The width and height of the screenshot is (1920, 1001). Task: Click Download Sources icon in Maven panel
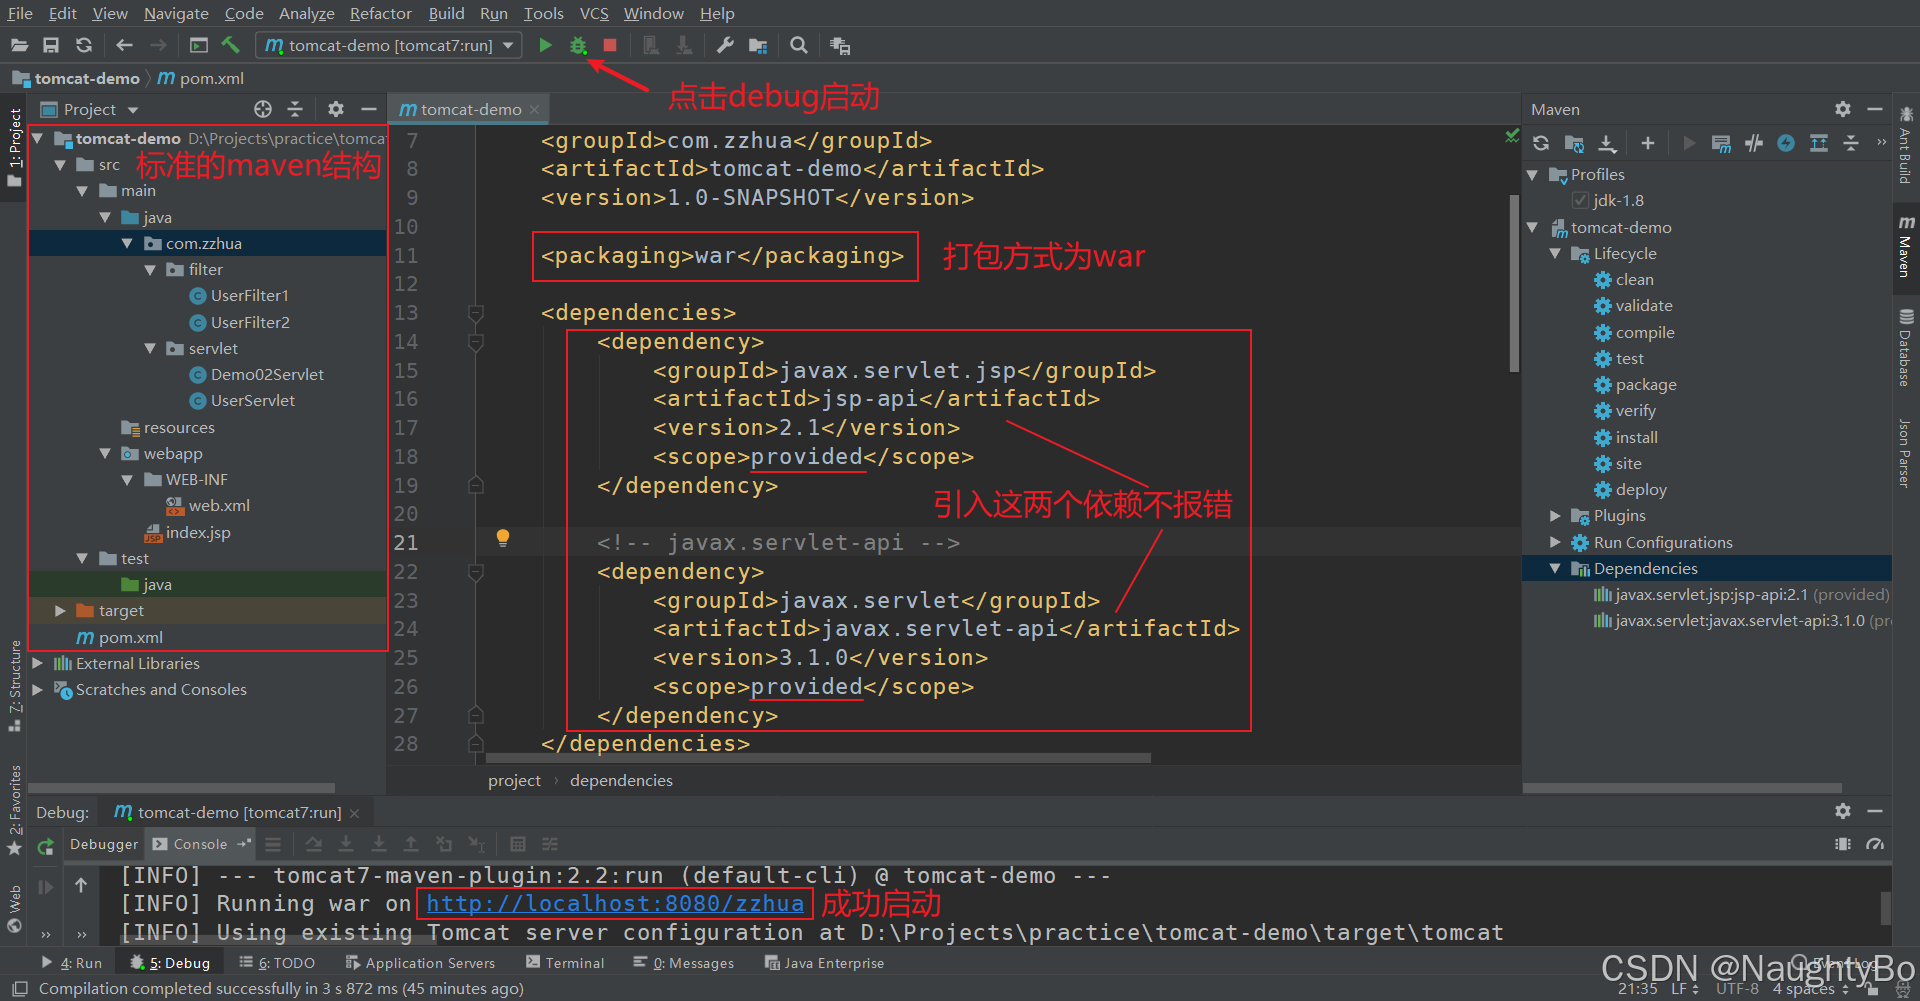click(x=1607, y=143)
